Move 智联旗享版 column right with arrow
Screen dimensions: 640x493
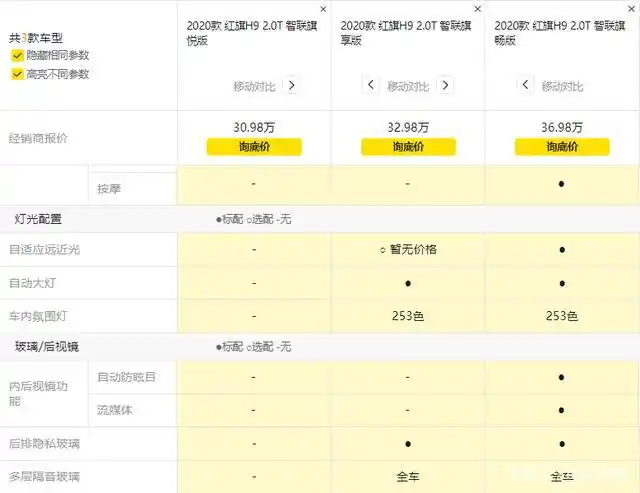(445, 85)
